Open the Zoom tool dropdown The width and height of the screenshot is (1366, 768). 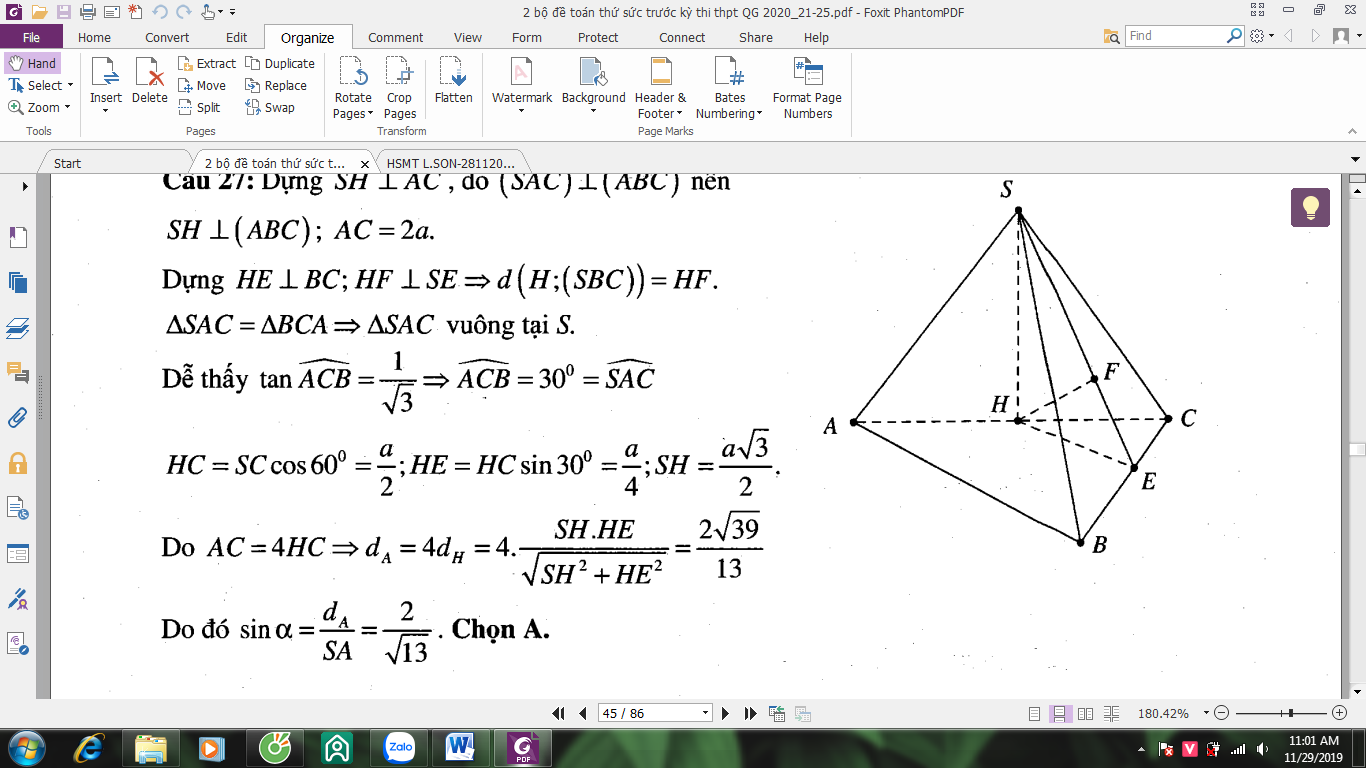click(x=67, y=107)
